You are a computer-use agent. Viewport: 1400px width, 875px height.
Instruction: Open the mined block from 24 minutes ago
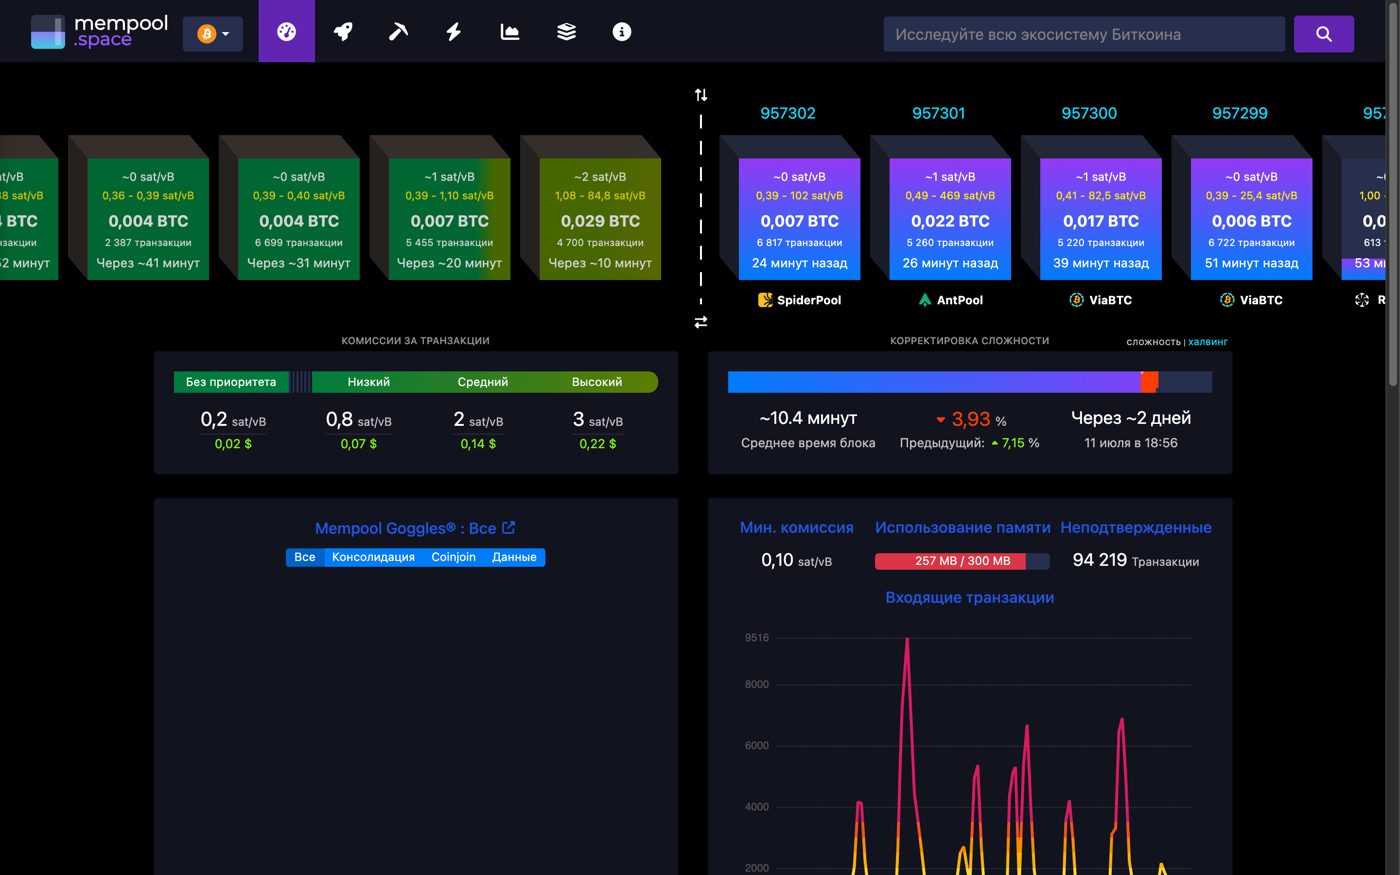pos(799,218)
